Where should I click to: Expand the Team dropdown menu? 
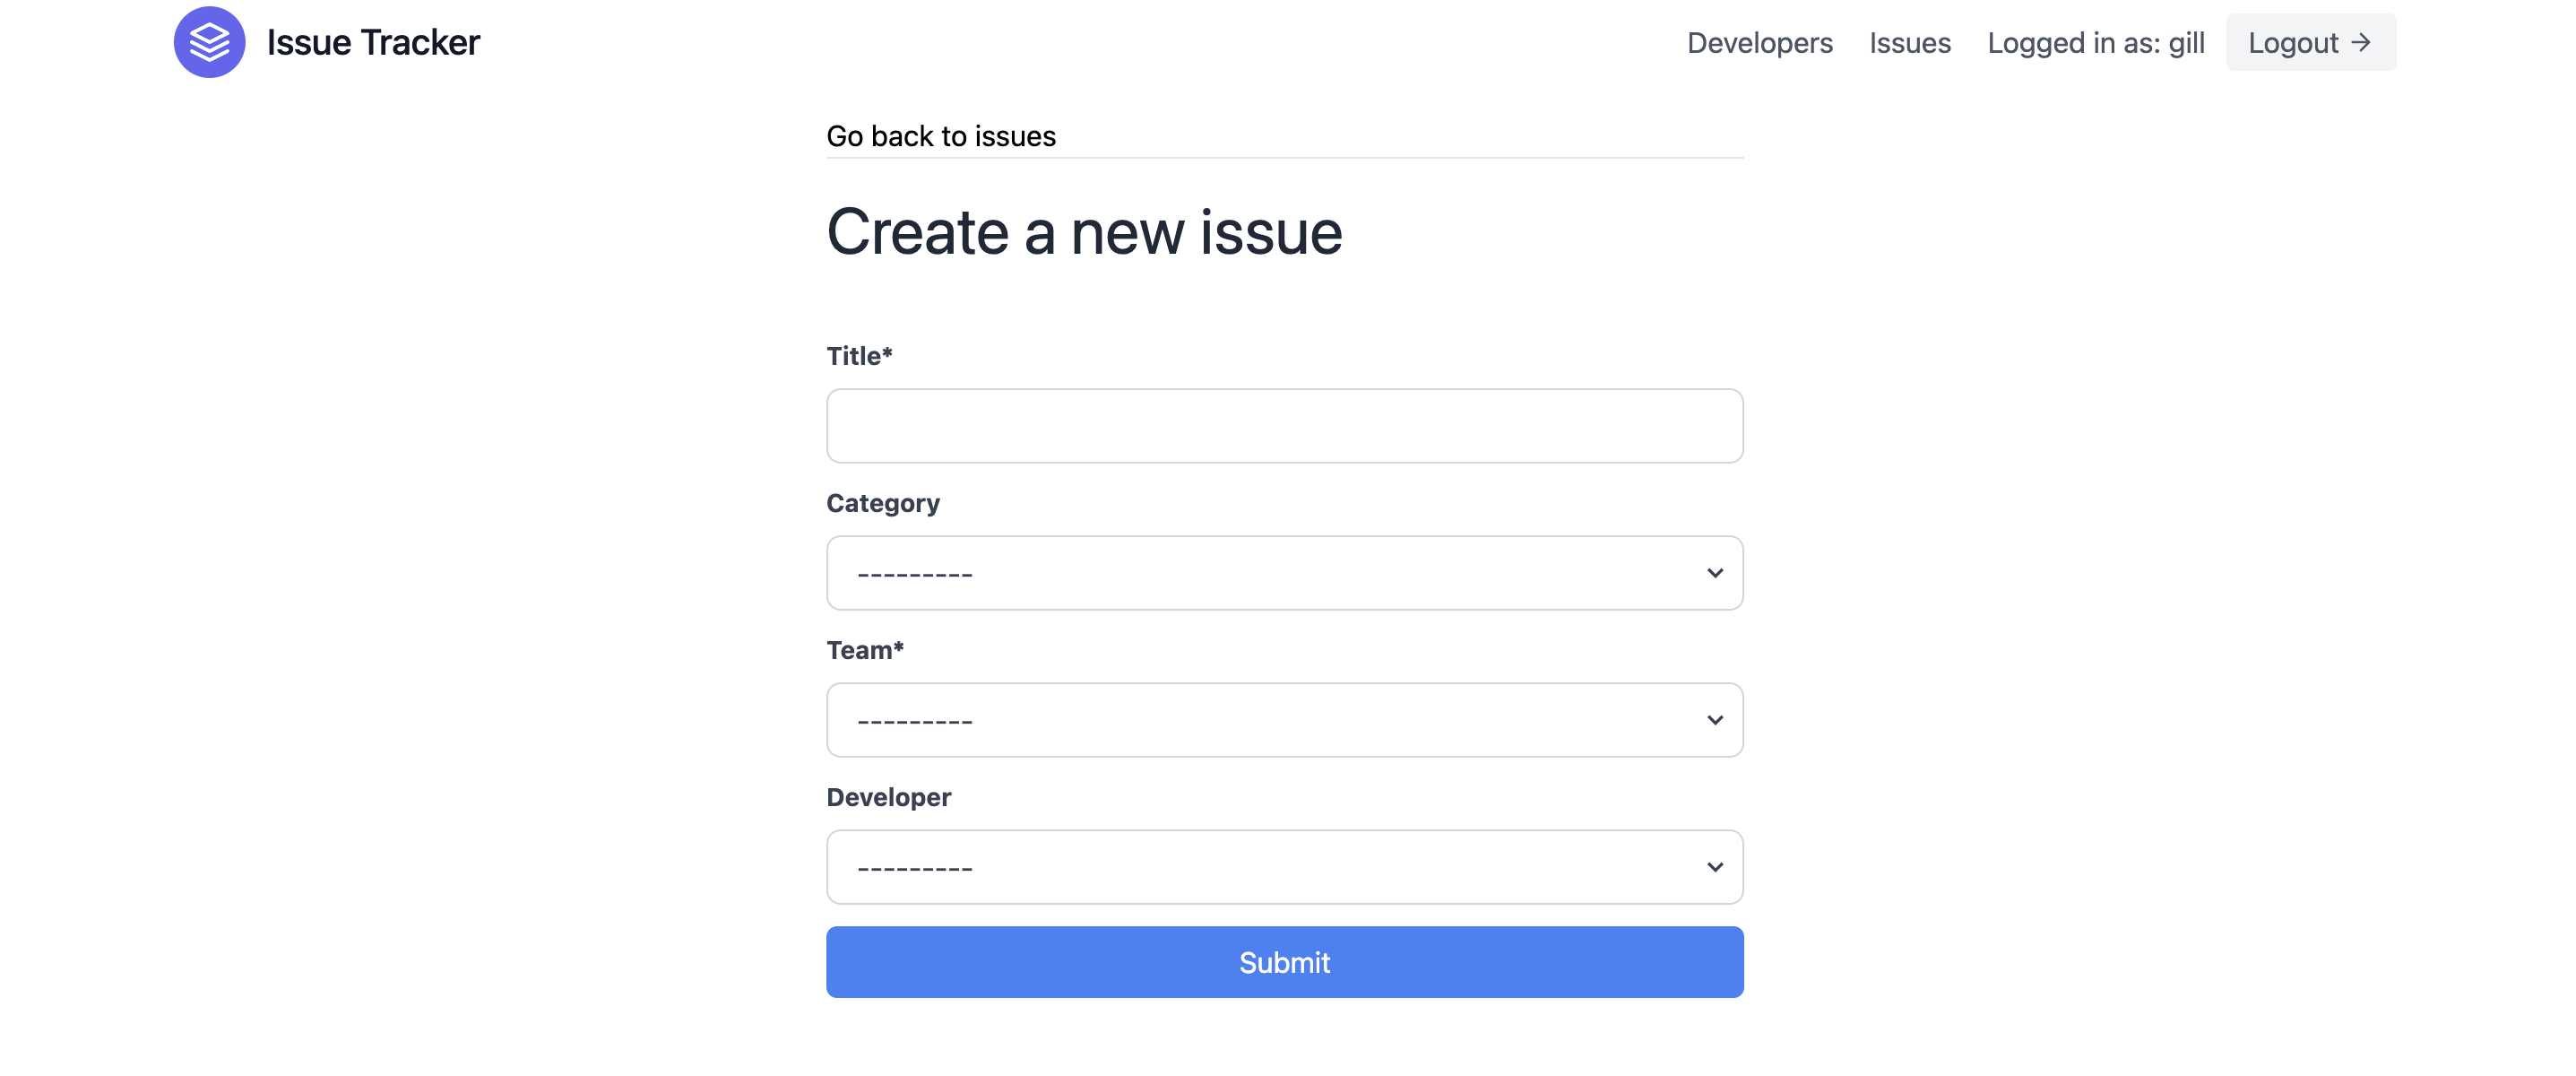(x=1284, y=719)
